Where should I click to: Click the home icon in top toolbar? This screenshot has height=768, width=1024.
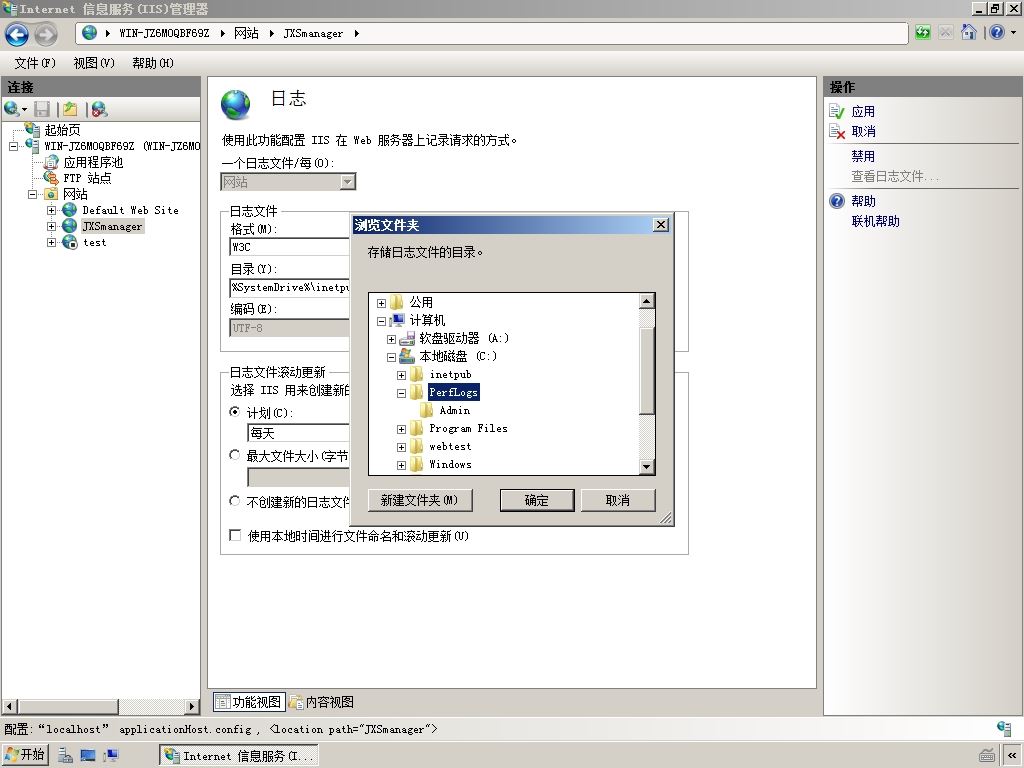point(969,33)
